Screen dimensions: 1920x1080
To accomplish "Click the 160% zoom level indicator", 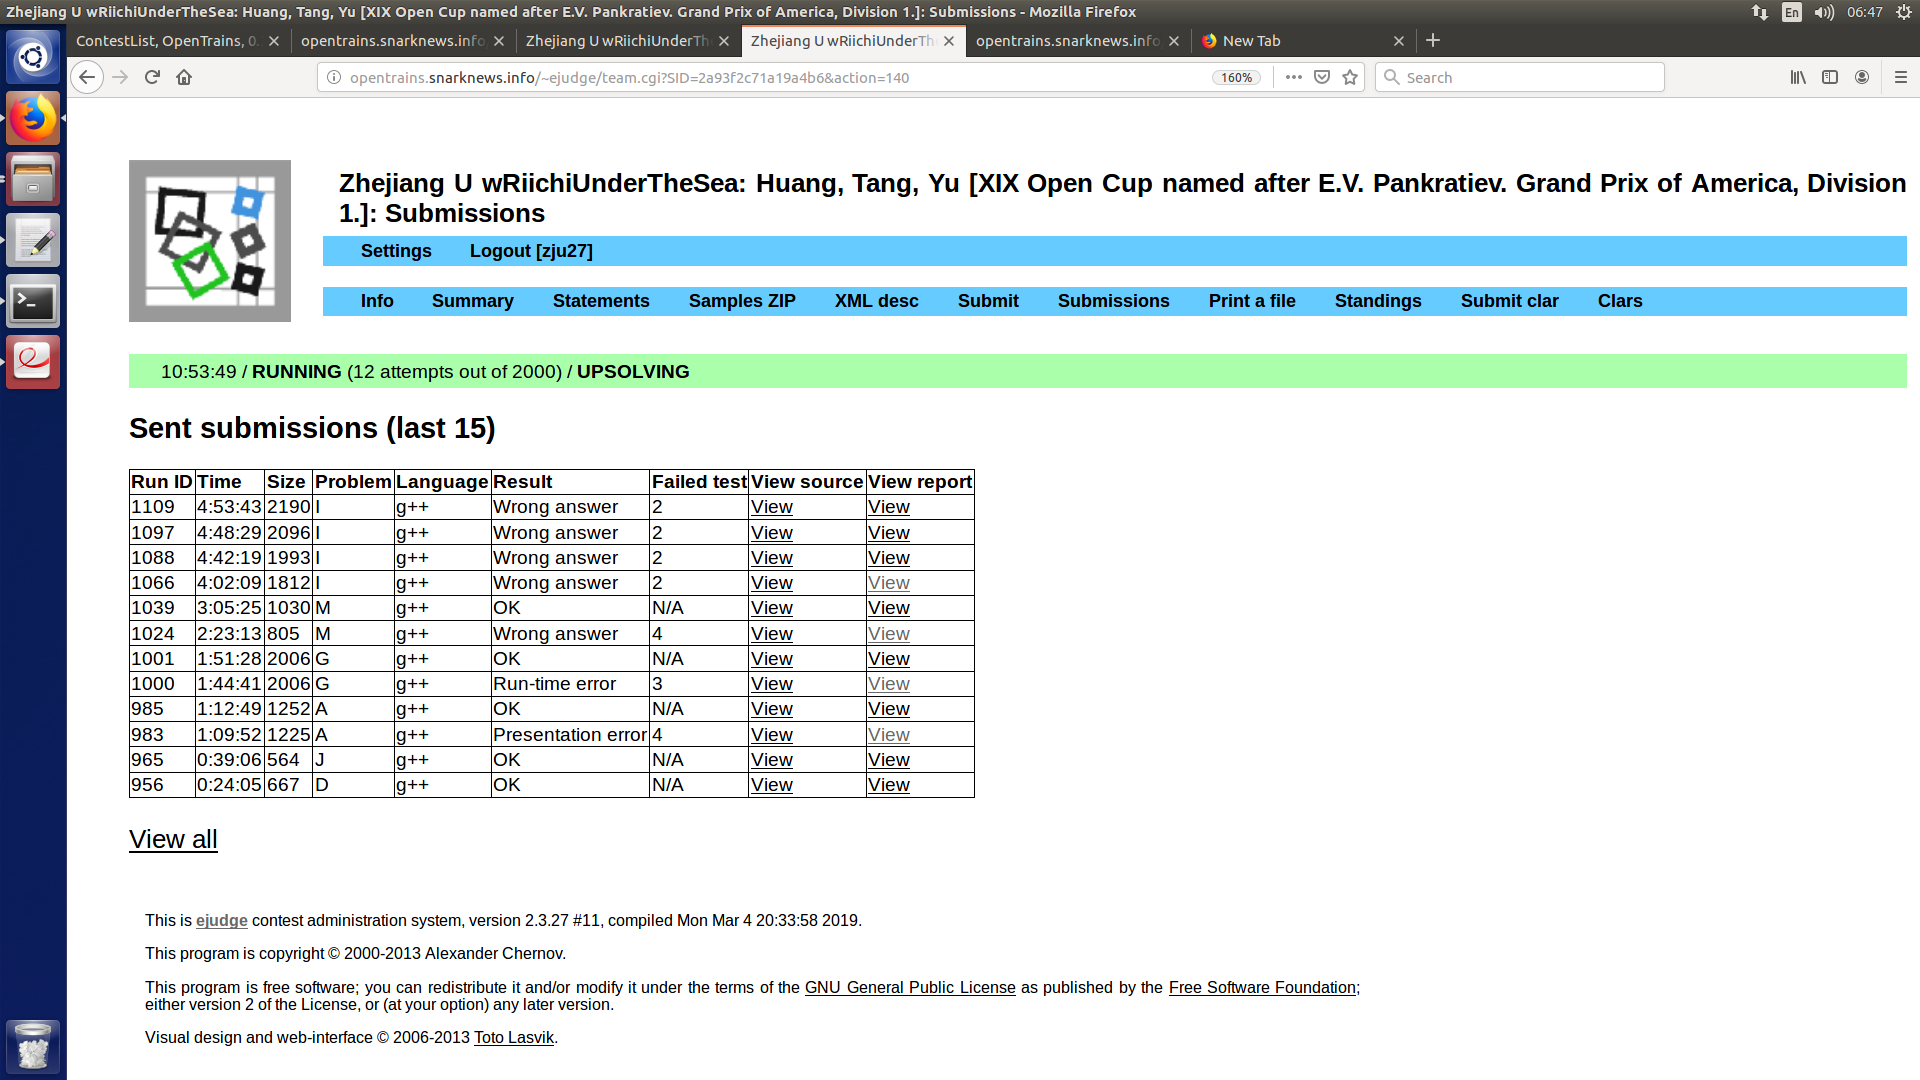I will pyautogui.click(x=1236, y=77).
